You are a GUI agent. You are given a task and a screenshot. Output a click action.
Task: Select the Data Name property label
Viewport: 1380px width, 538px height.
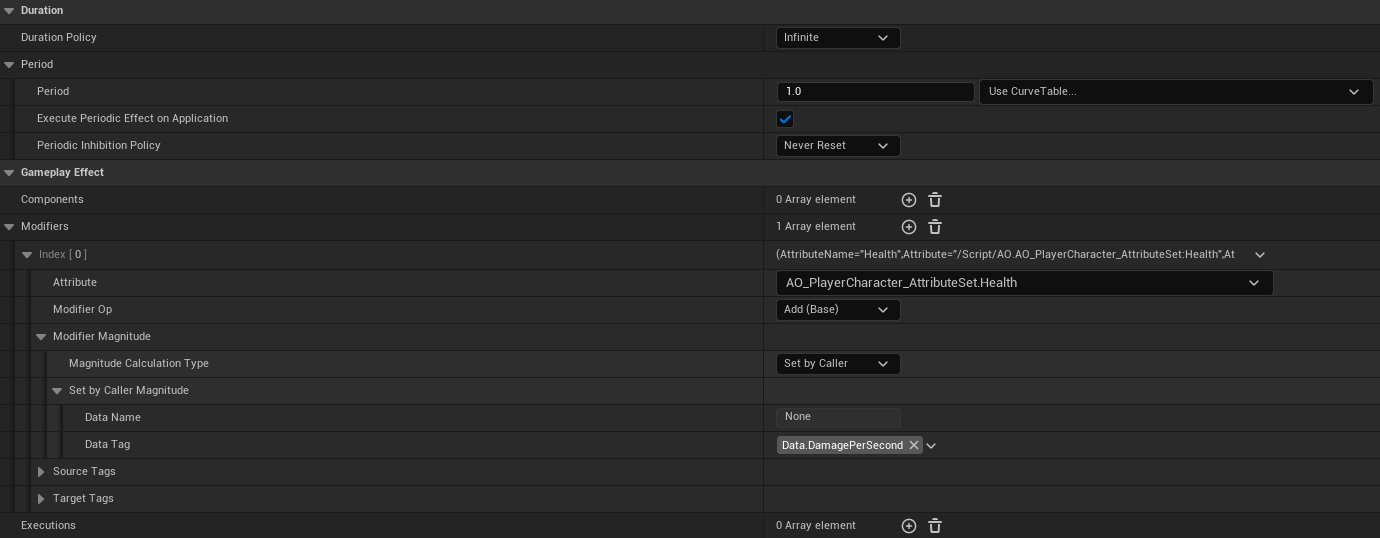(113, 417)
